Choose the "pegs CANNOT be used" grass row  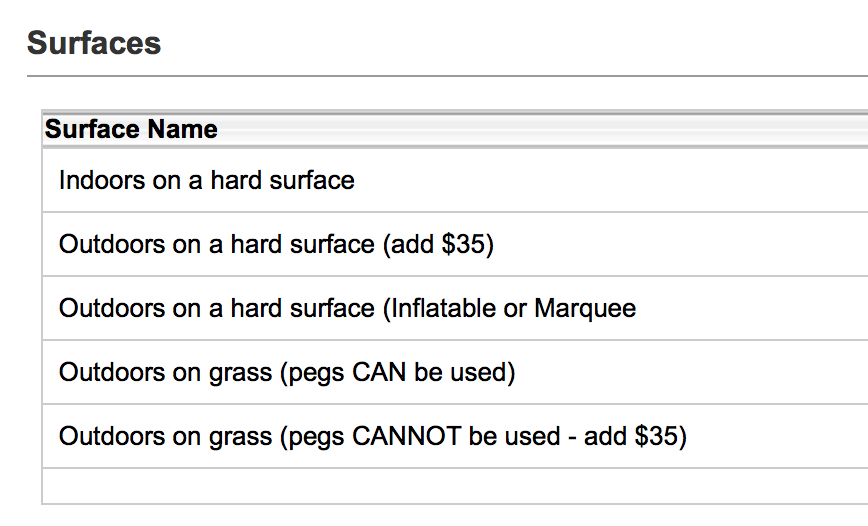point(372,437)
